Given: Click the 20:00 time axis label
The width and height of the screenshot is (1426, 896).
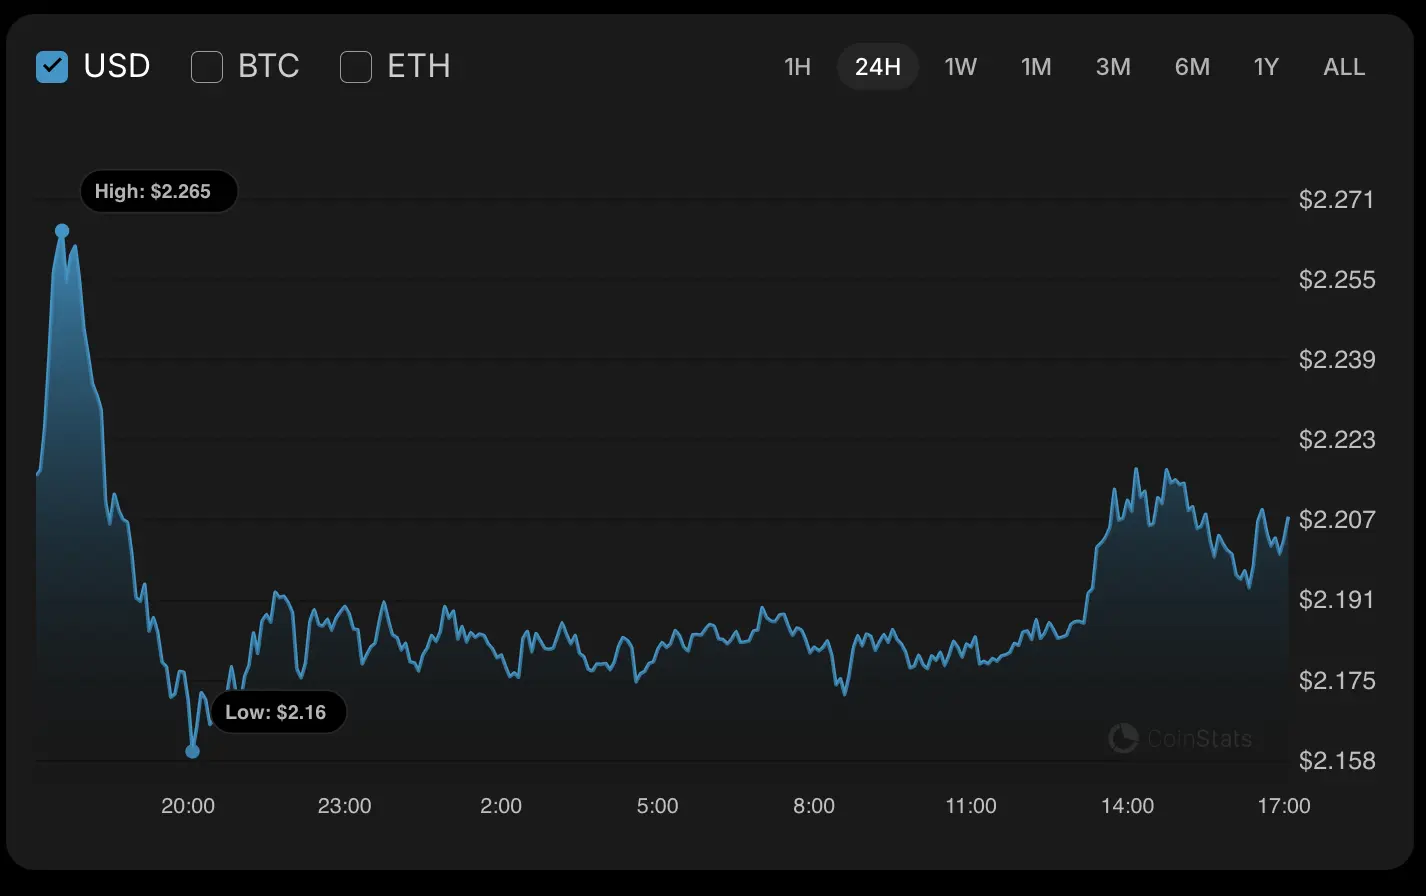Looking at the screenshot, I should click(x=188, y=806).
